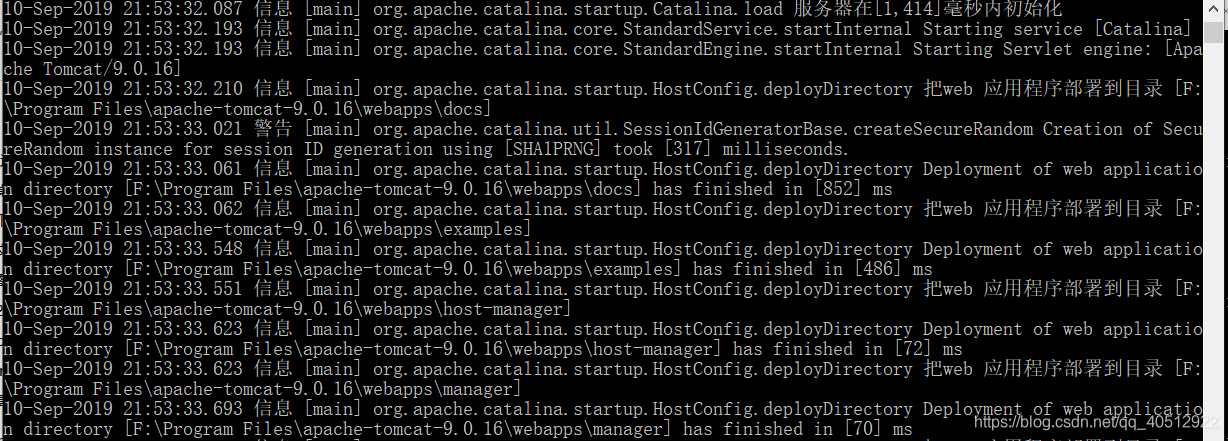This screenshot has height=441, width=1228.
Task: Click the path ending in 'webapps\manager]' alone on its line
Action: coord(262,389)
